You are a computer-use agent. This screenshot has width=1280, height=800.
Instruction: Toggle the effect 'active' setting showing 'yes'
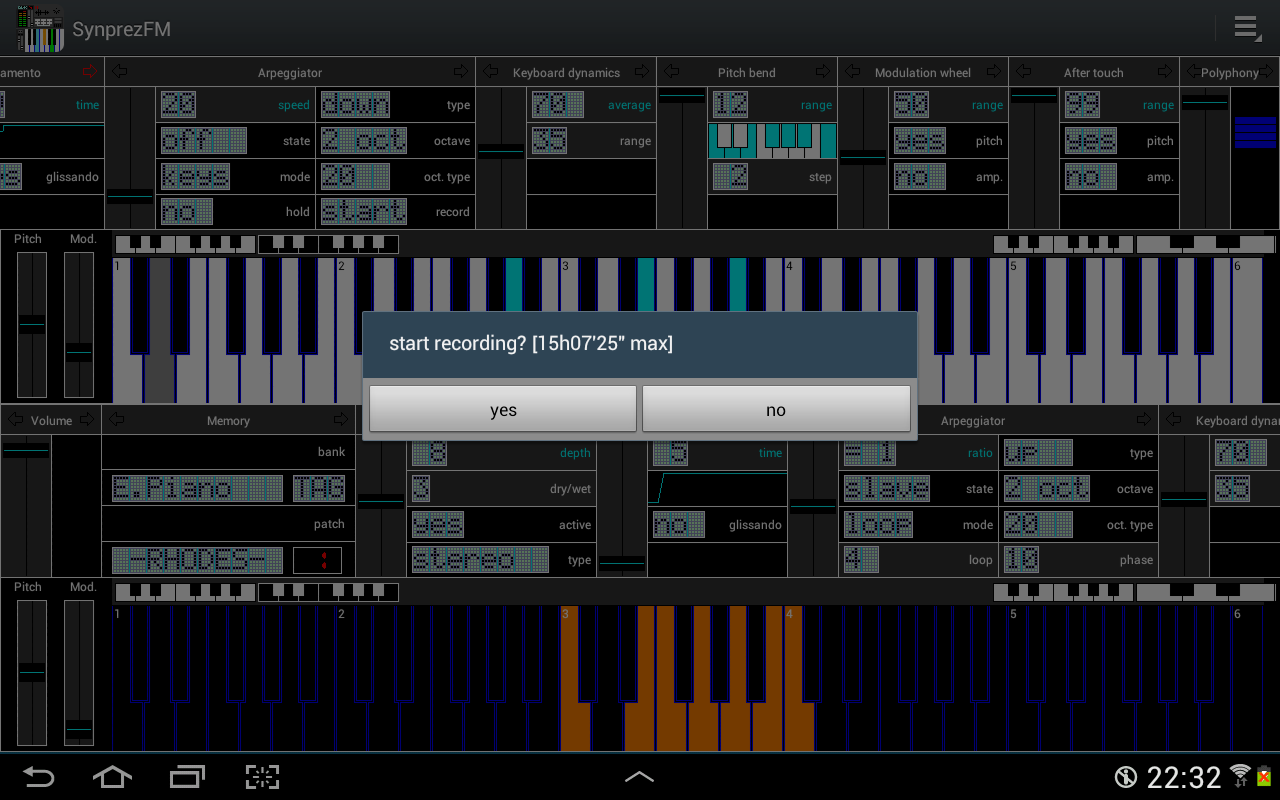click(437, 524)
